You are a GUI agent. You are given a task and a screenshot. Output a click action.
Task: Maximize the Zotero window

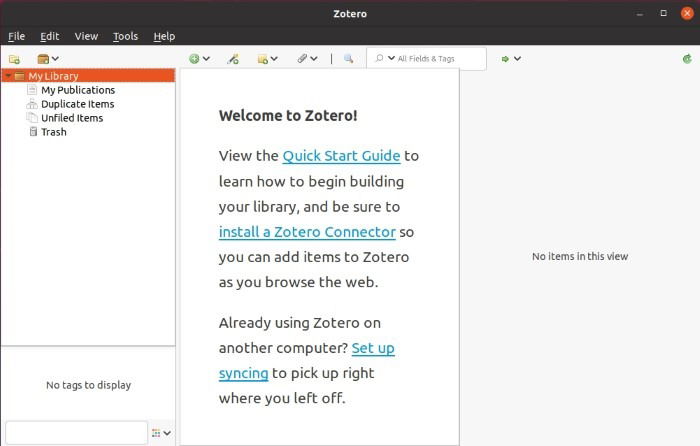coord(663,13)
